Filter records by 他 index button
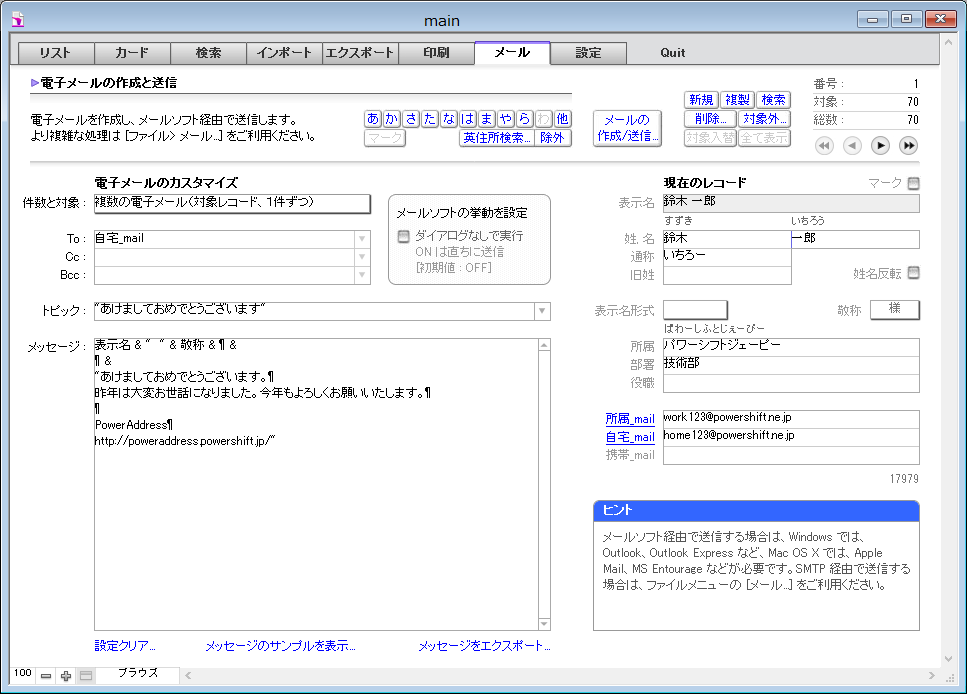This screenshot has width=967, height=694. 563,119
